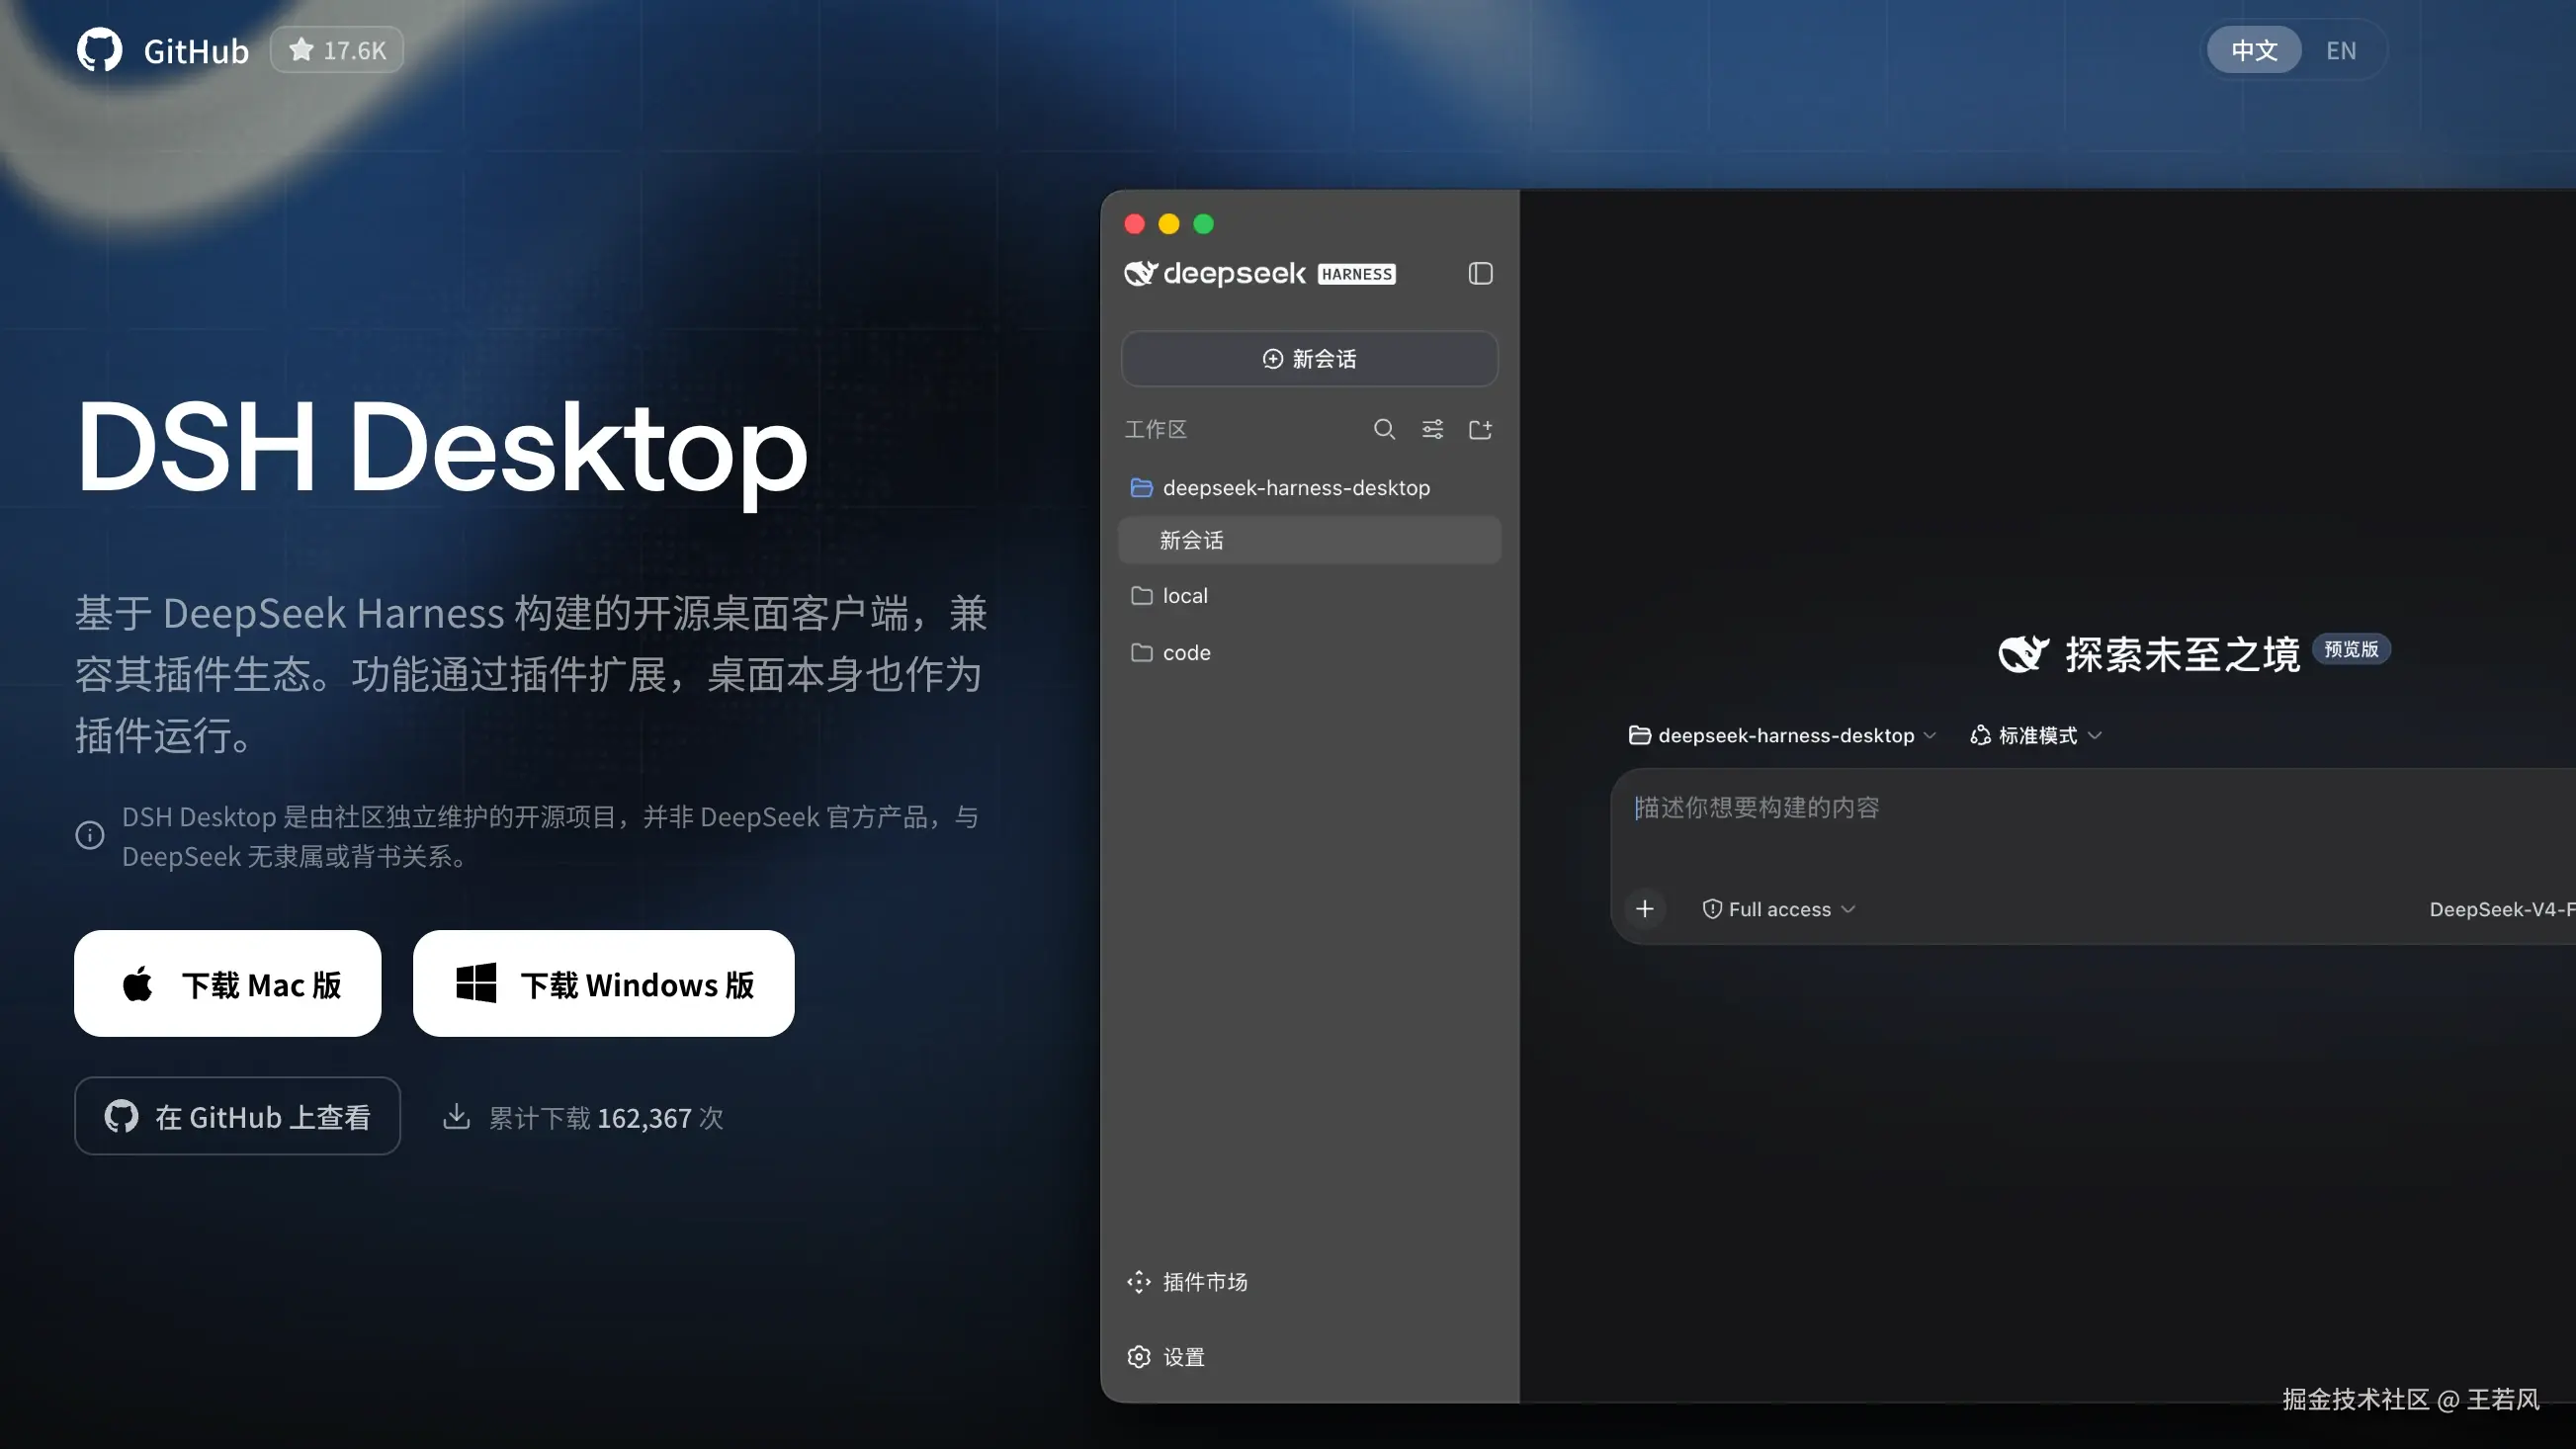The image size is (2576, 1449).
Task: Expand the deepseek-harness-desktop project dropdown
Action: click(x=1783, y=735)
